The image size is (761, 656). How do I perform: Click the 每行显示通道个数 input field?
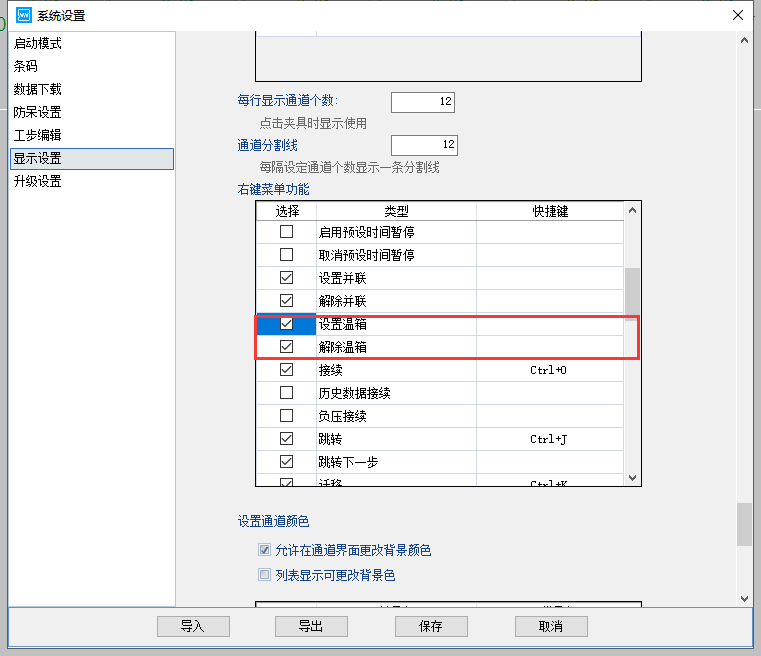click(x=423, y=102)
